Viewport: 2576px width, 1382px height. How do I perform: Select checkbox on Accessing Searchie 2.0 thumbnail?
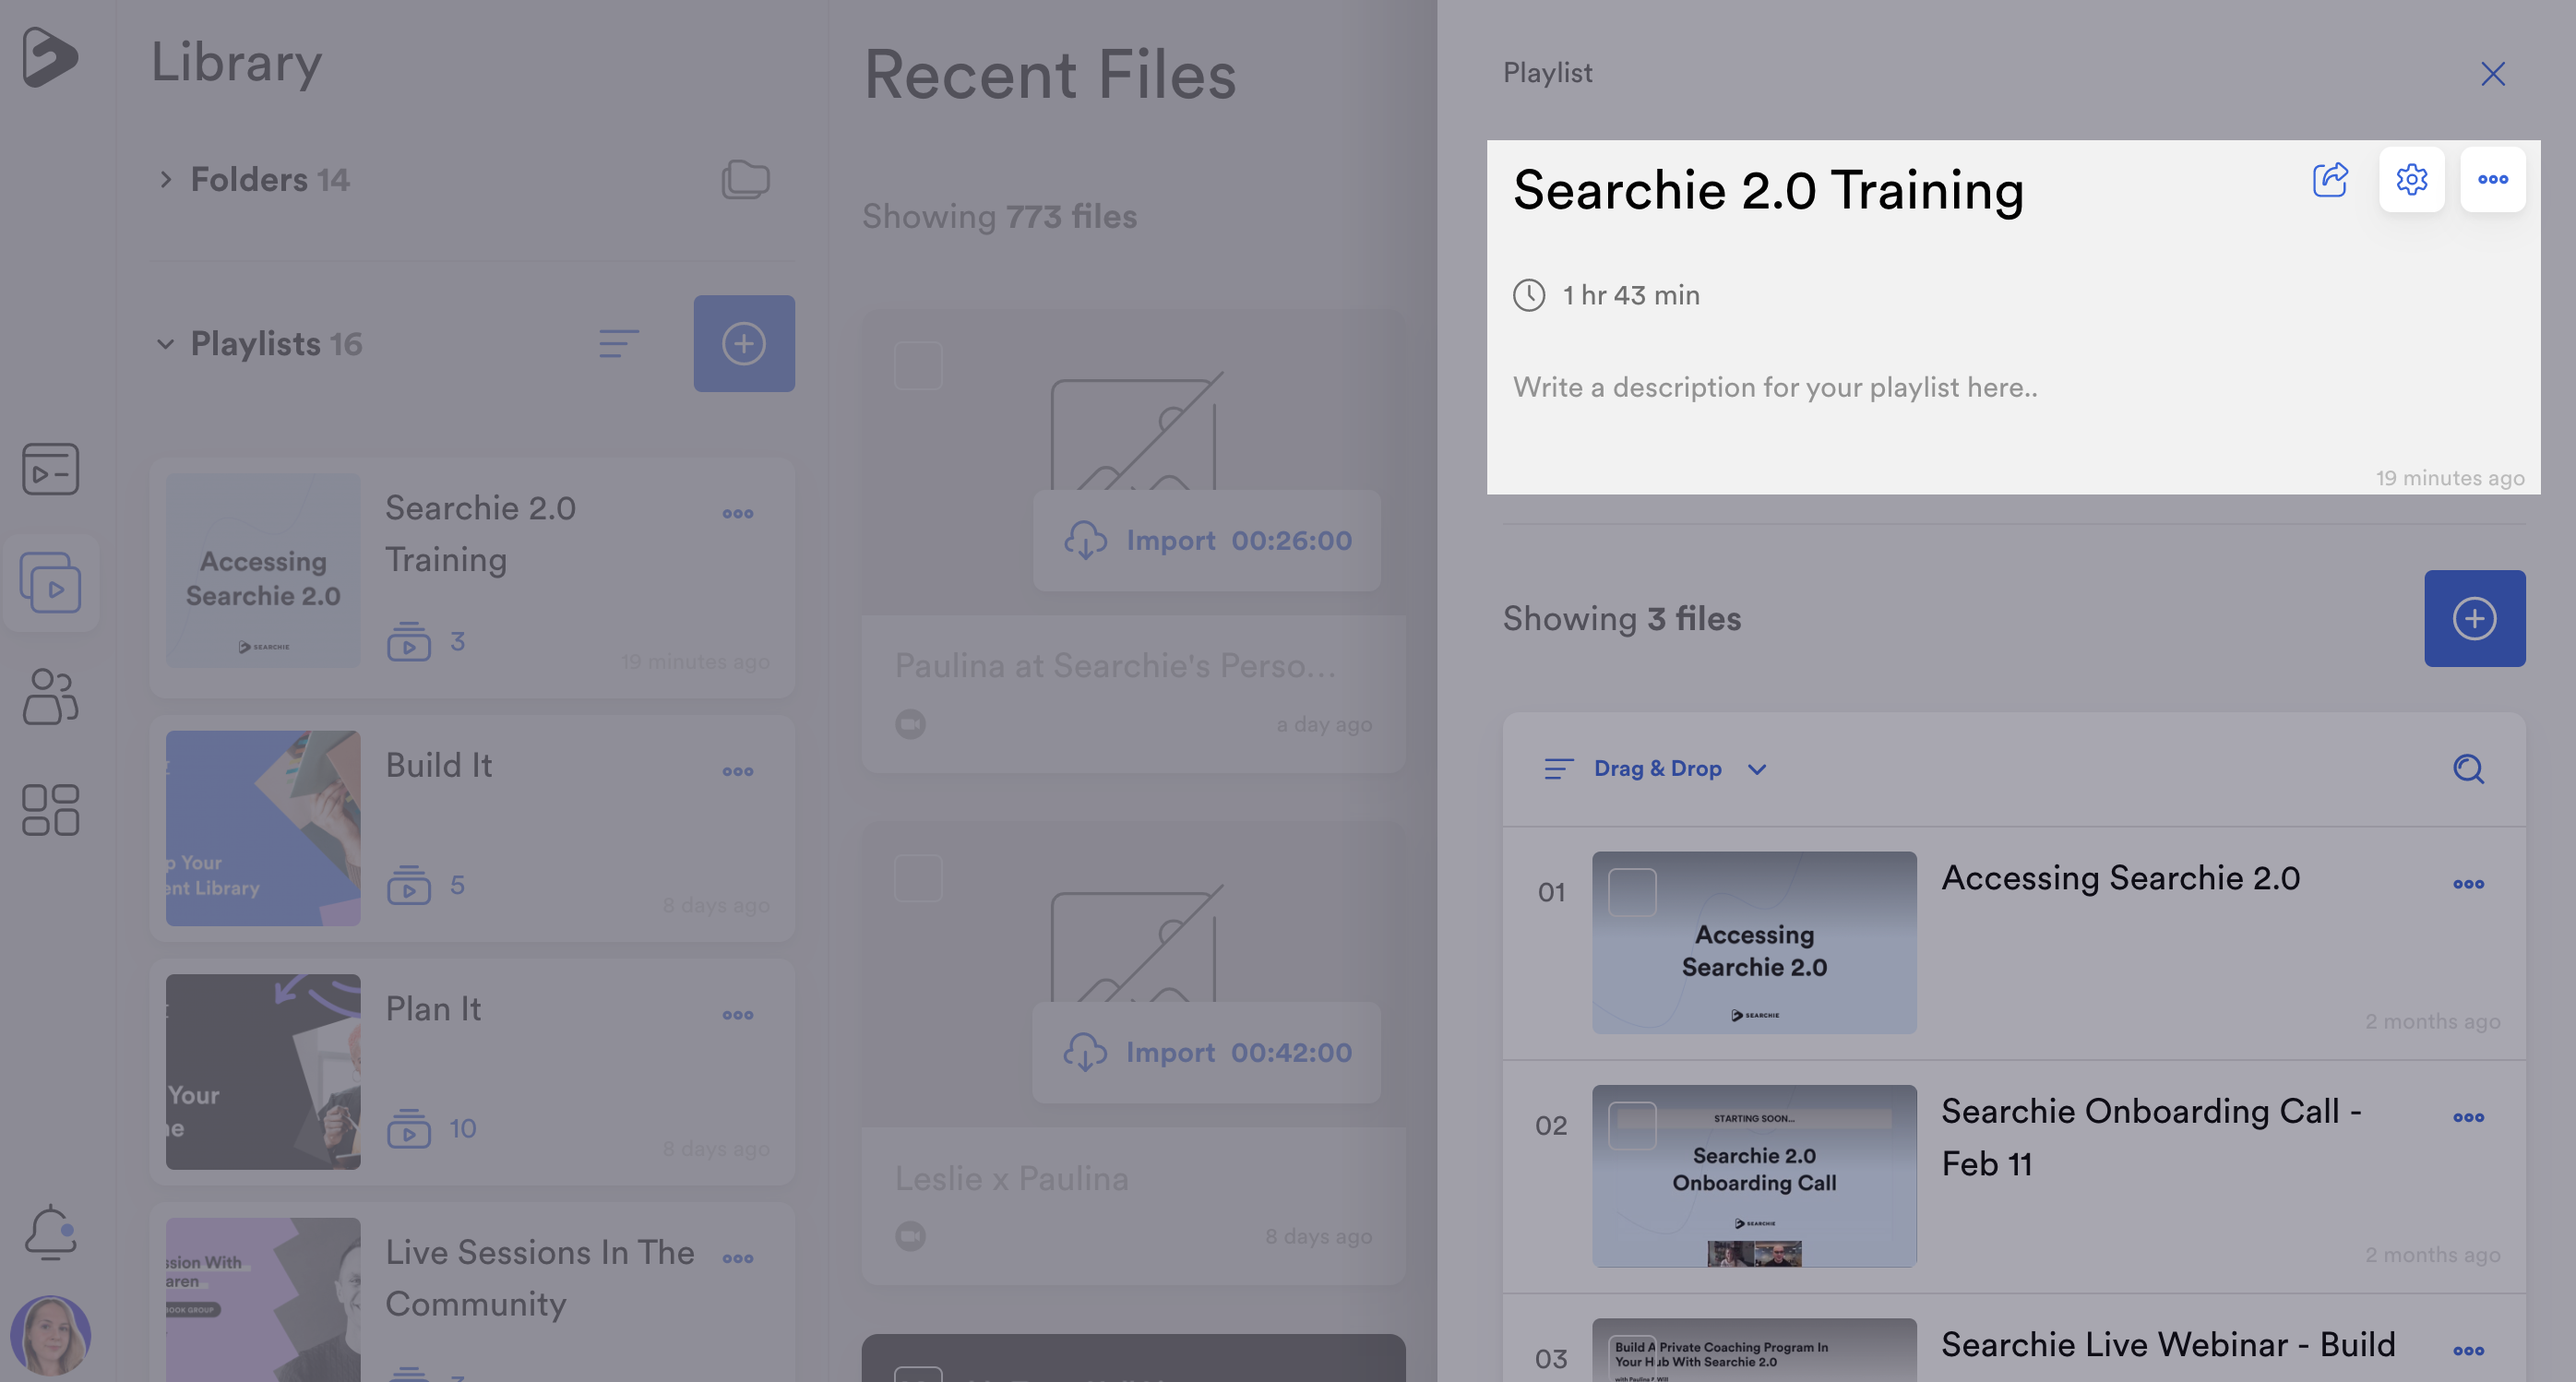click(x=1632, y=892)
